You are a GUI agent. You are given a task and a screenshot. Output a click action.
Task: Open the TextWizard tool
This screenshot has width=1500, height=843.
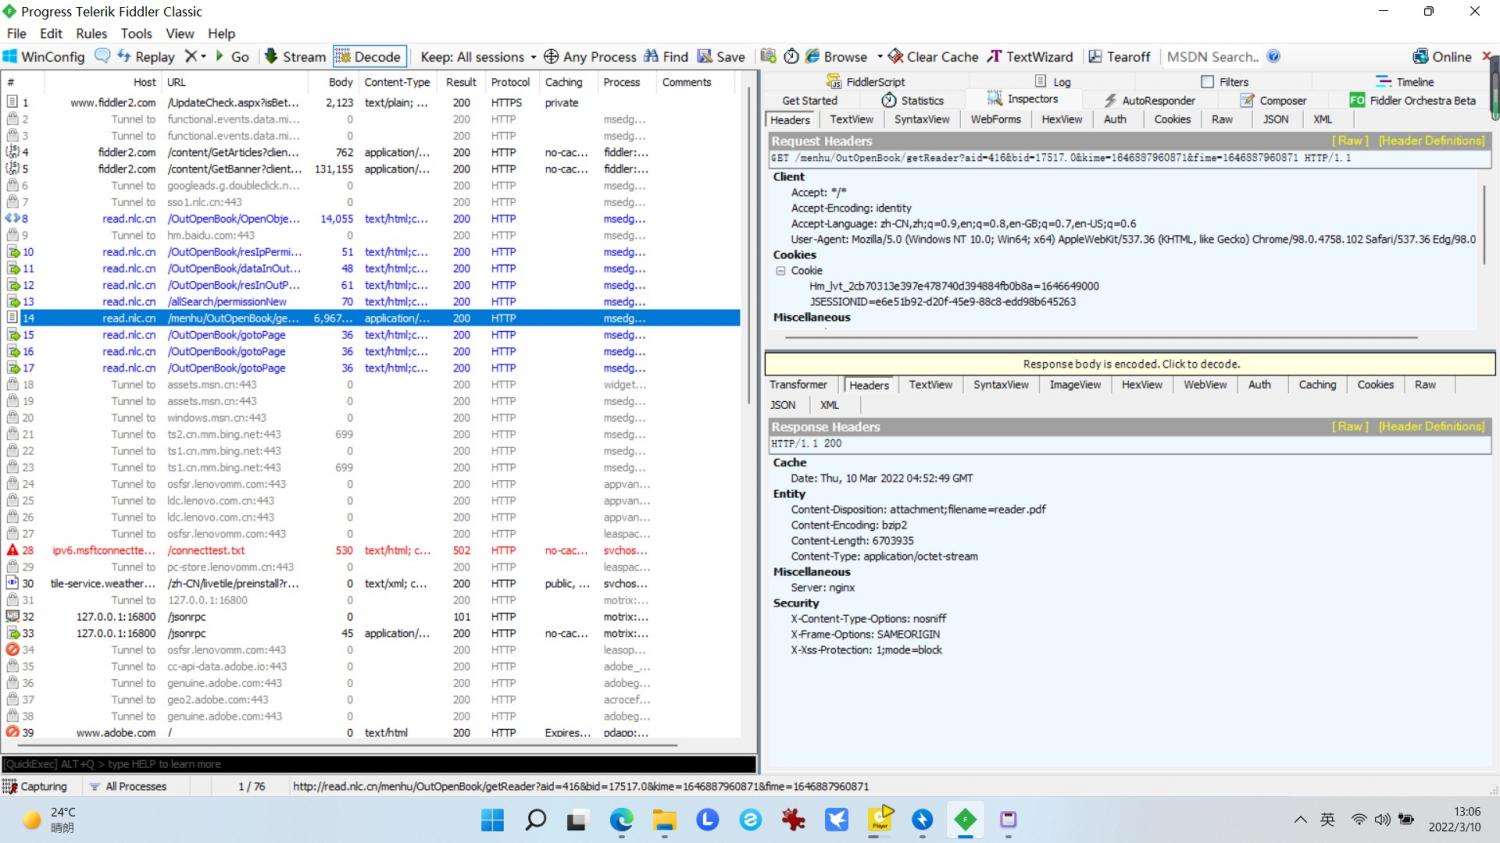coord(1030,57)
